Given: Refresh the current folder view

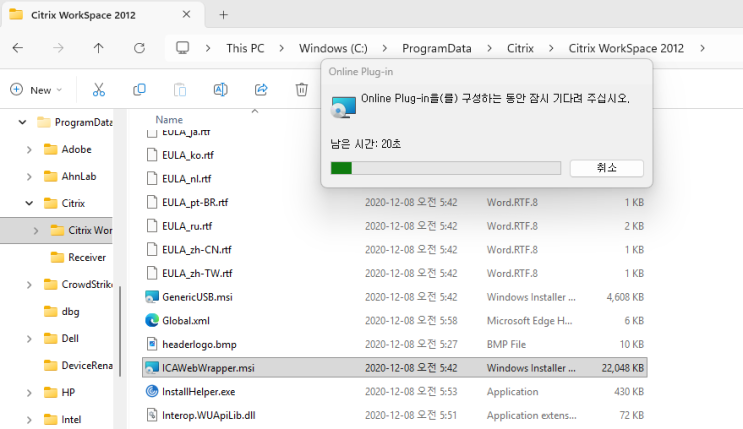Looking at the screenshot, I should coord(139,48).
